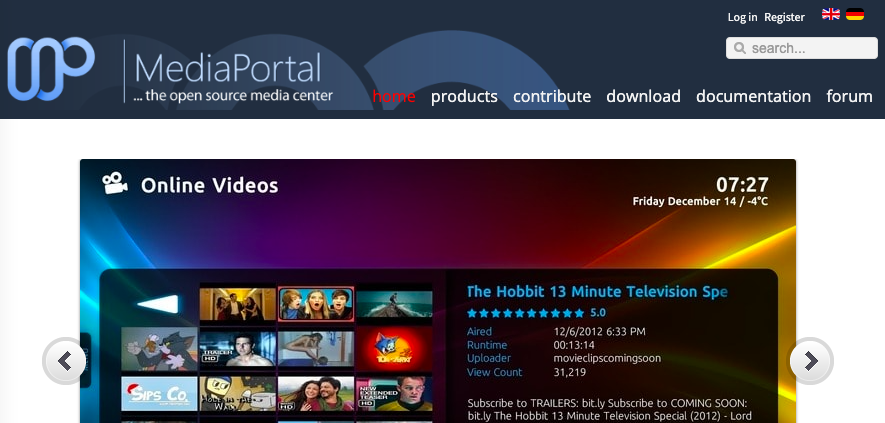This screenshot has width=885, height=423.
Task: Click the MediaPortal logo icon
Action: 51,69
